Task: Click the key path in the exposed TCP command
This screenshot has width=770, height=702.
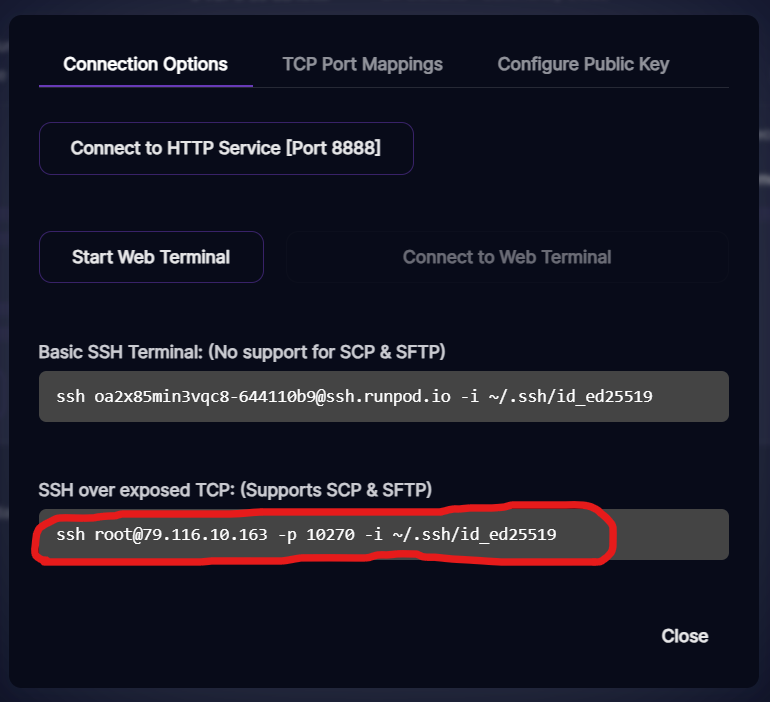Action: pos(474,534)
